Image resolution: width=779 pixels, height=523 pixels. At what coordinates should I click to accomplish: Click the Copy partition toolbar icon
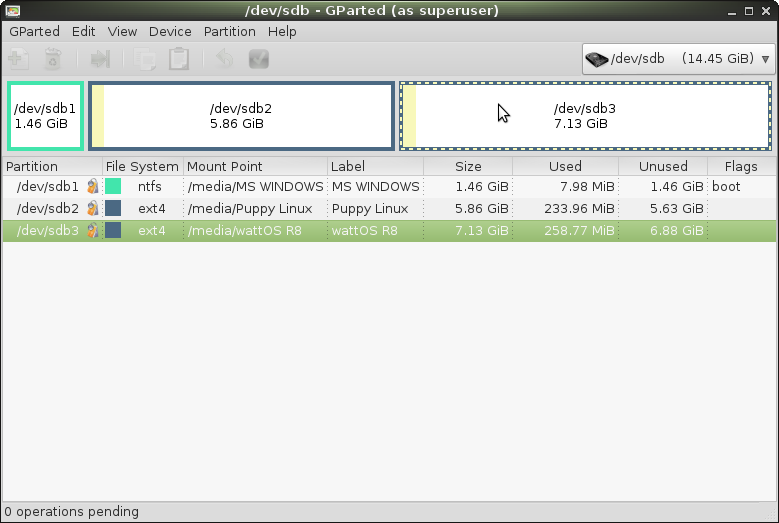(x=145, y=59)
